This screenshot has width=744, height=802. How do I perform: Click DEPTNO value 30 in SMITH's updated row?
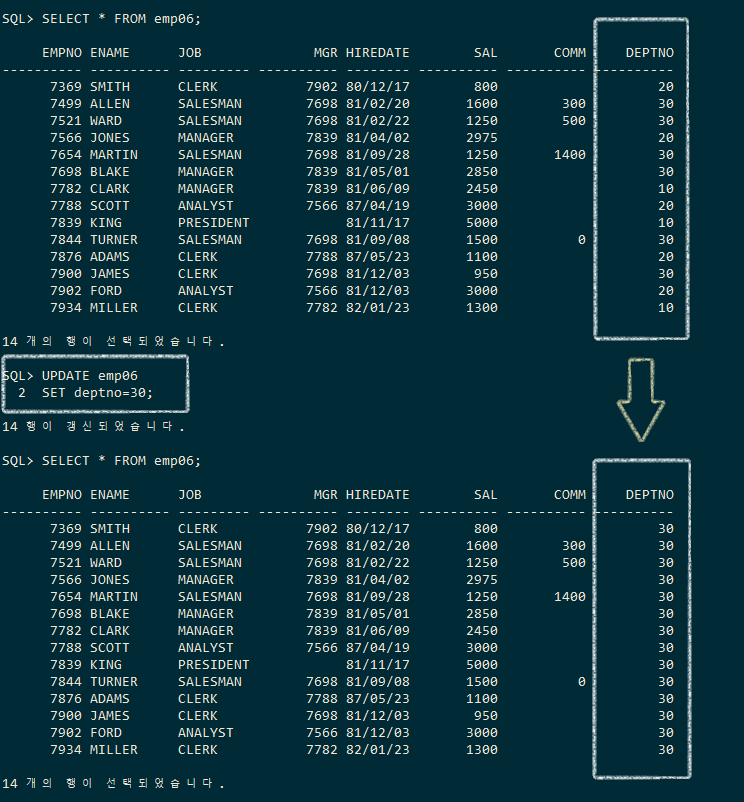pos(666,529)
